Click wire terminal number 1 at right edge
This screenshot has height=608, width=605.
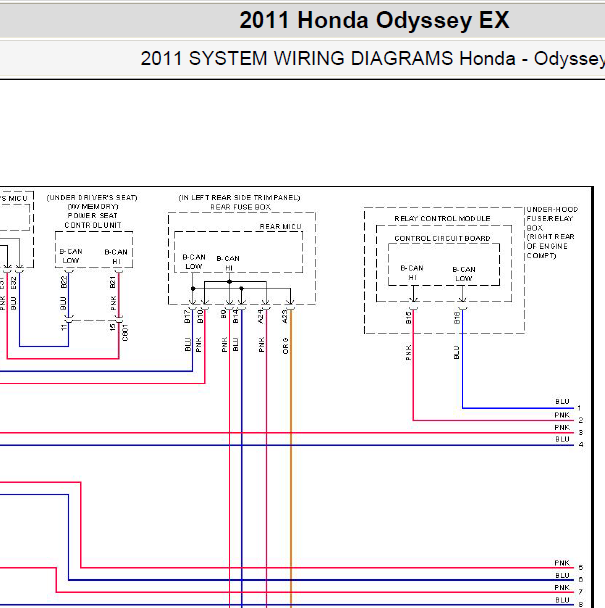pyautogui.click(x=579, y=408)
